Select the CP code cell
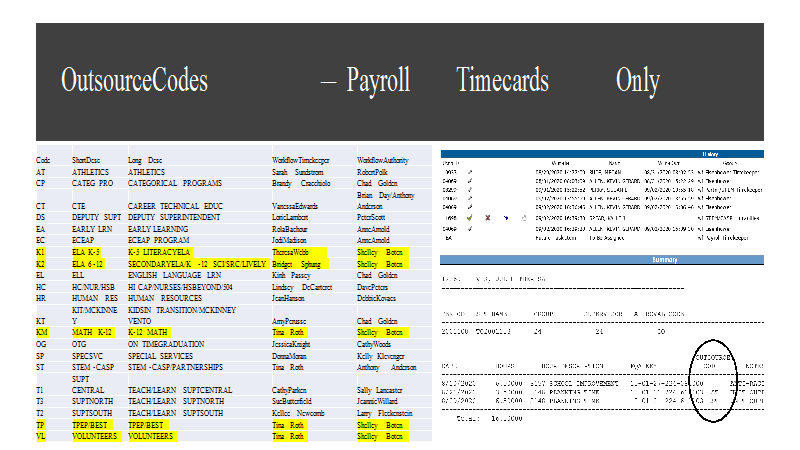Screen dimensions: 800x450 pyautogui.click(x=41, y=183)
